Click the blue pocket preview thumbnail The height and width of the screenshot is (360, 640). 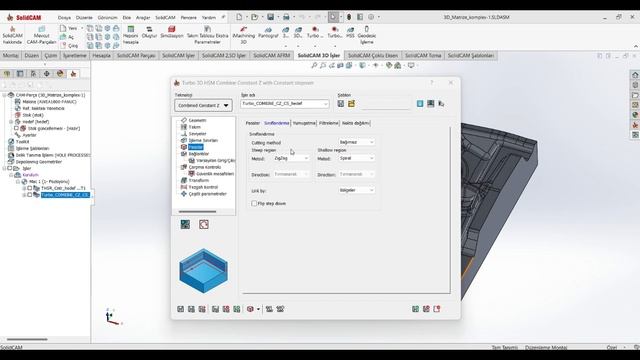[203, 270]
